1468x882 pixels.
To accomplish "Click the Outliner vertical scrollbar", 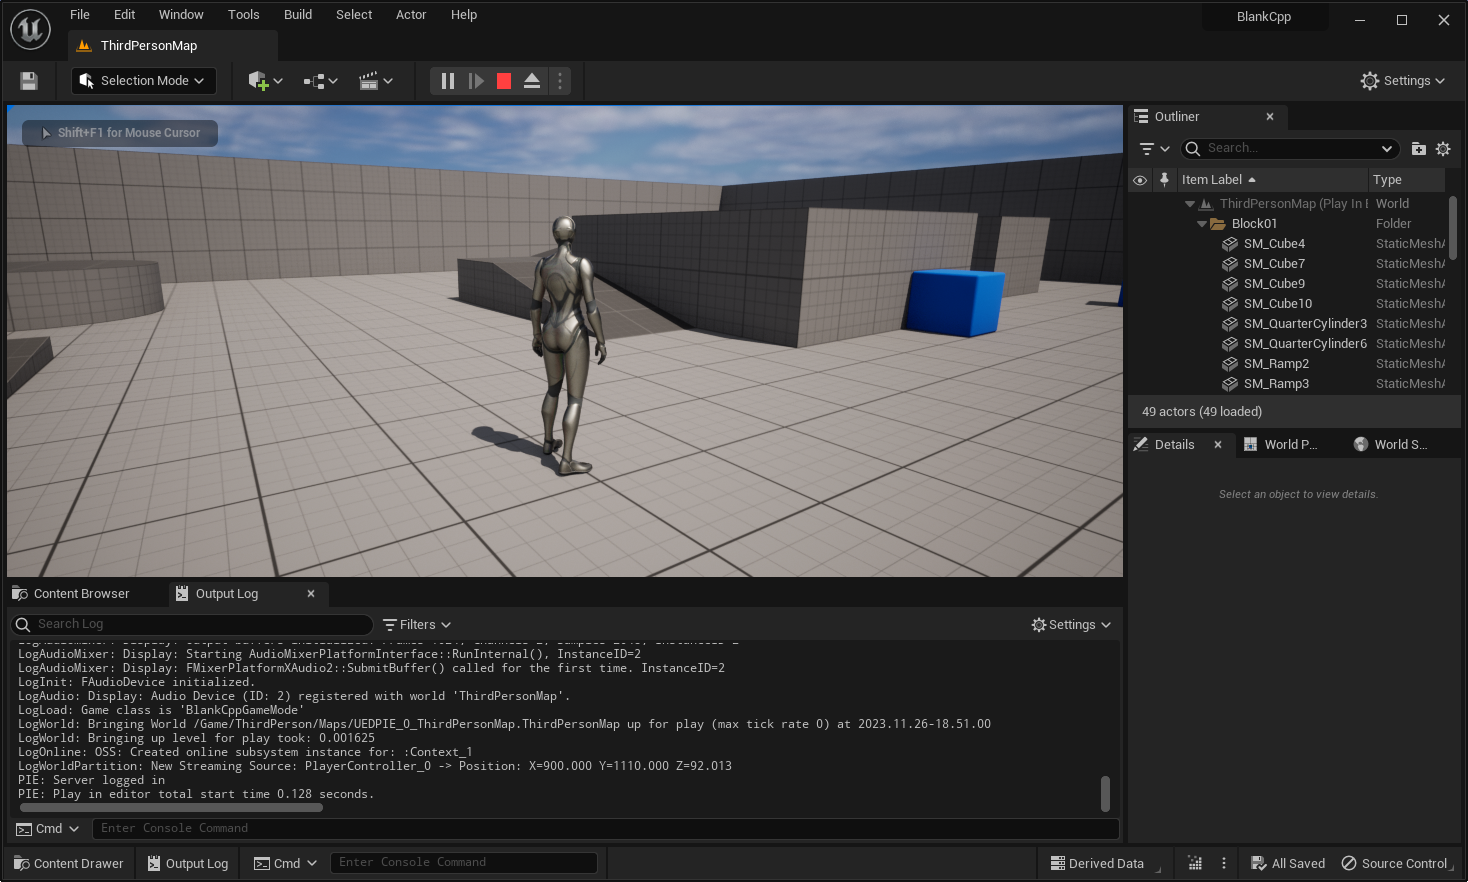I will (x=1453, y=228).
